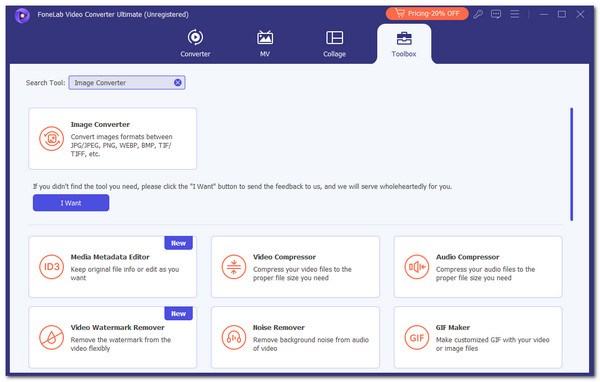
Task: Clear the search tool field
Action: [178, 82]
